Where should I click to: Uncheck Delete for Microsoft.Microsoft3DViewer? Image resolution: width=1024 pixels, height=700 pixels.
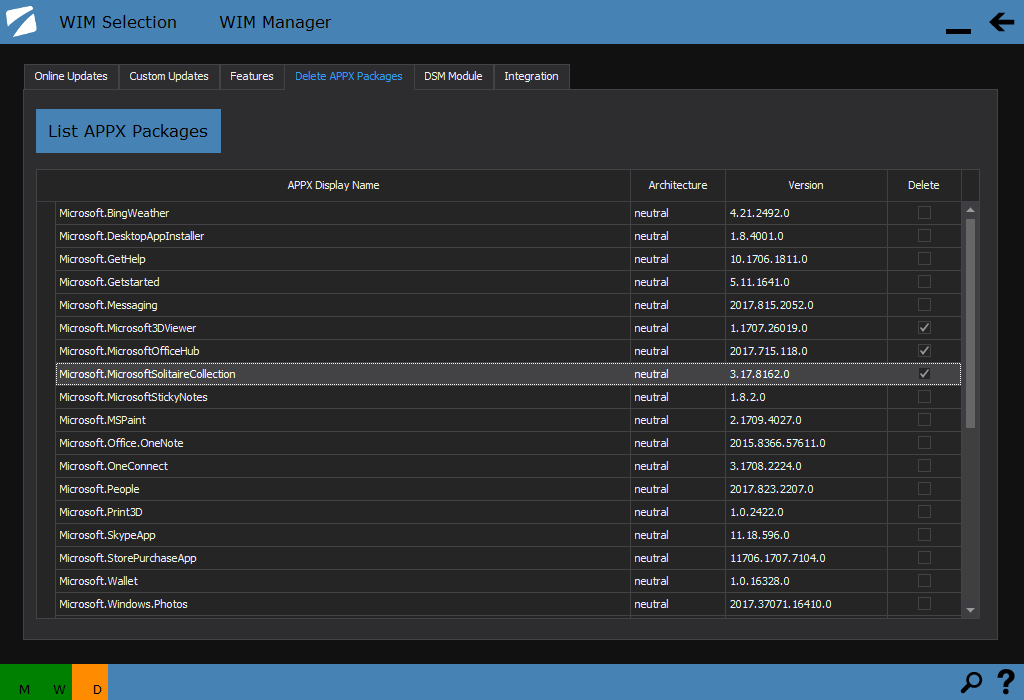click(924, 328)
